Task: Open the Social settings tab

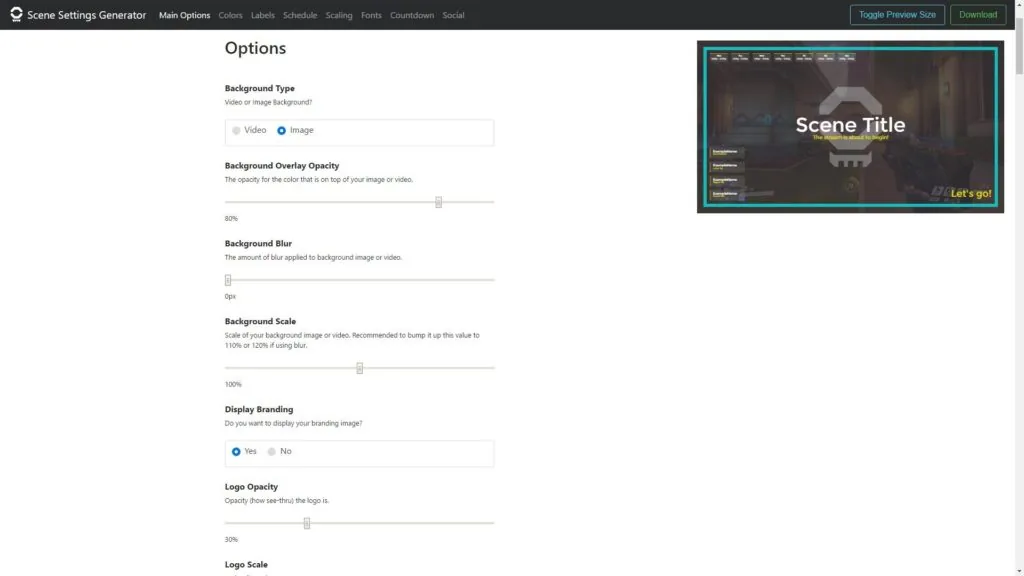Action: [x=453, y=15]
